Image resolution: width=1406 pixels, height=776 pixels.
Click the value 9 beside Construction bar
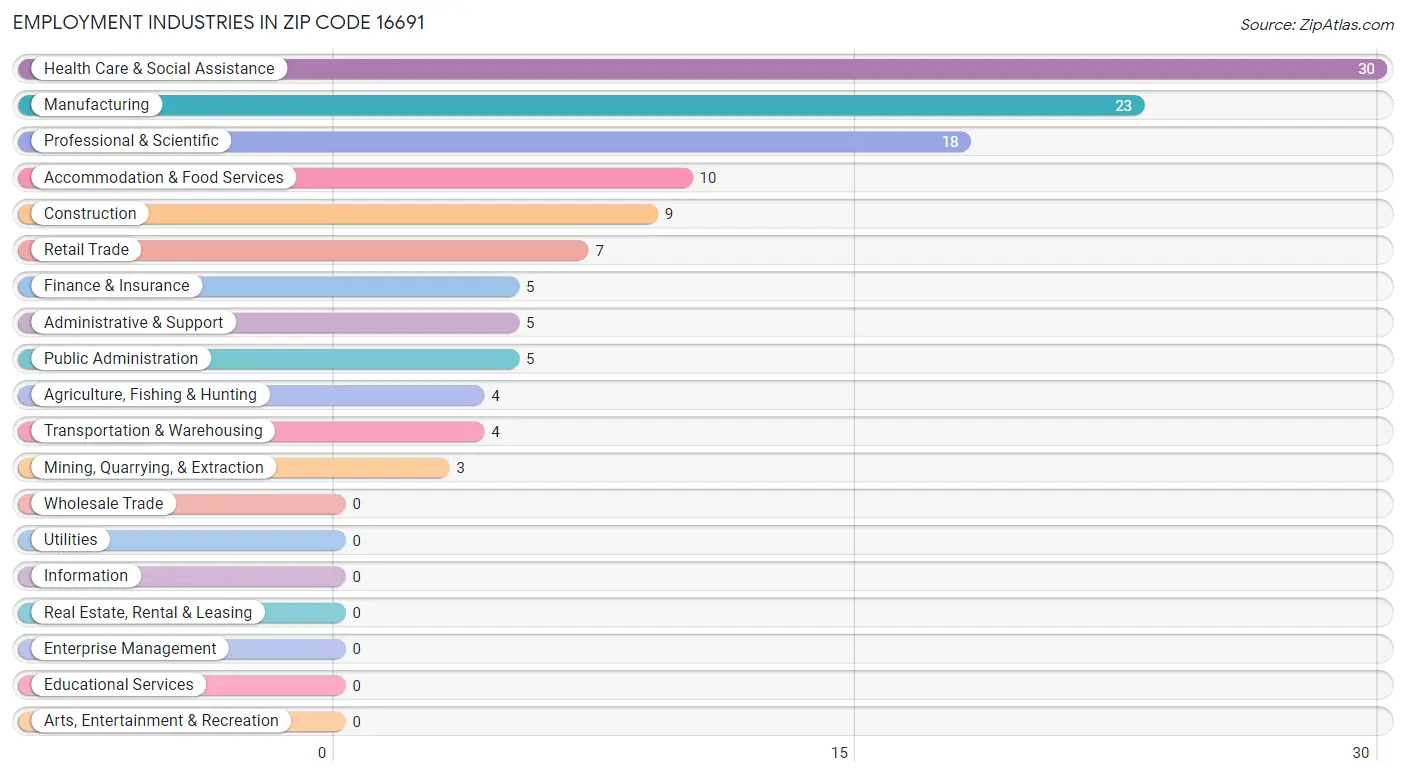pyautogui.click(x=669, y=215)
